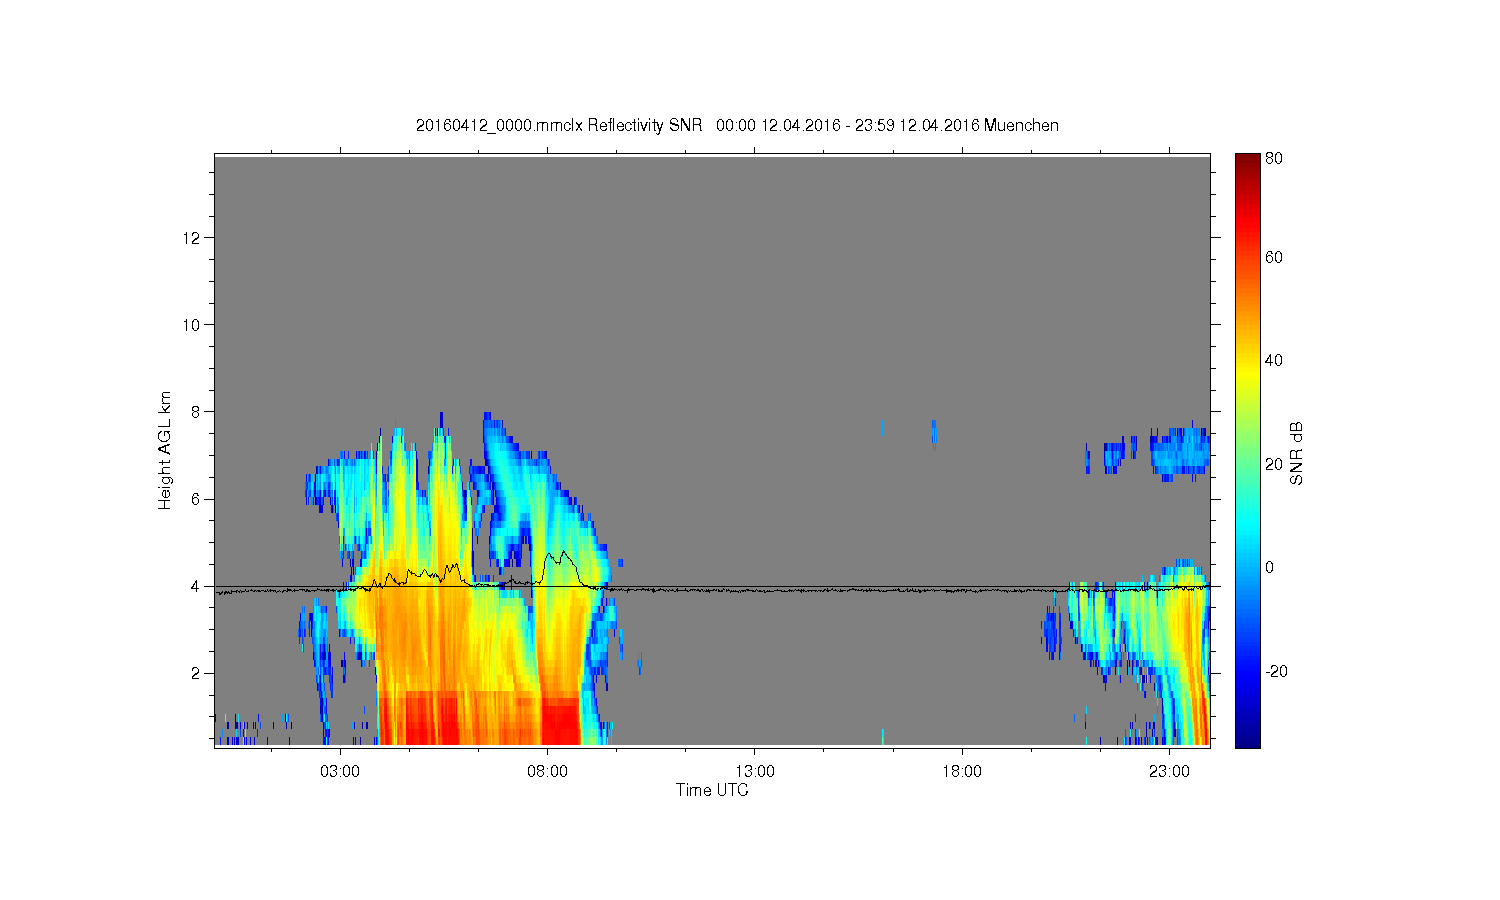The image size is (1500, 900).
Task: Click the height tick label 2
Action: point(197,673)
